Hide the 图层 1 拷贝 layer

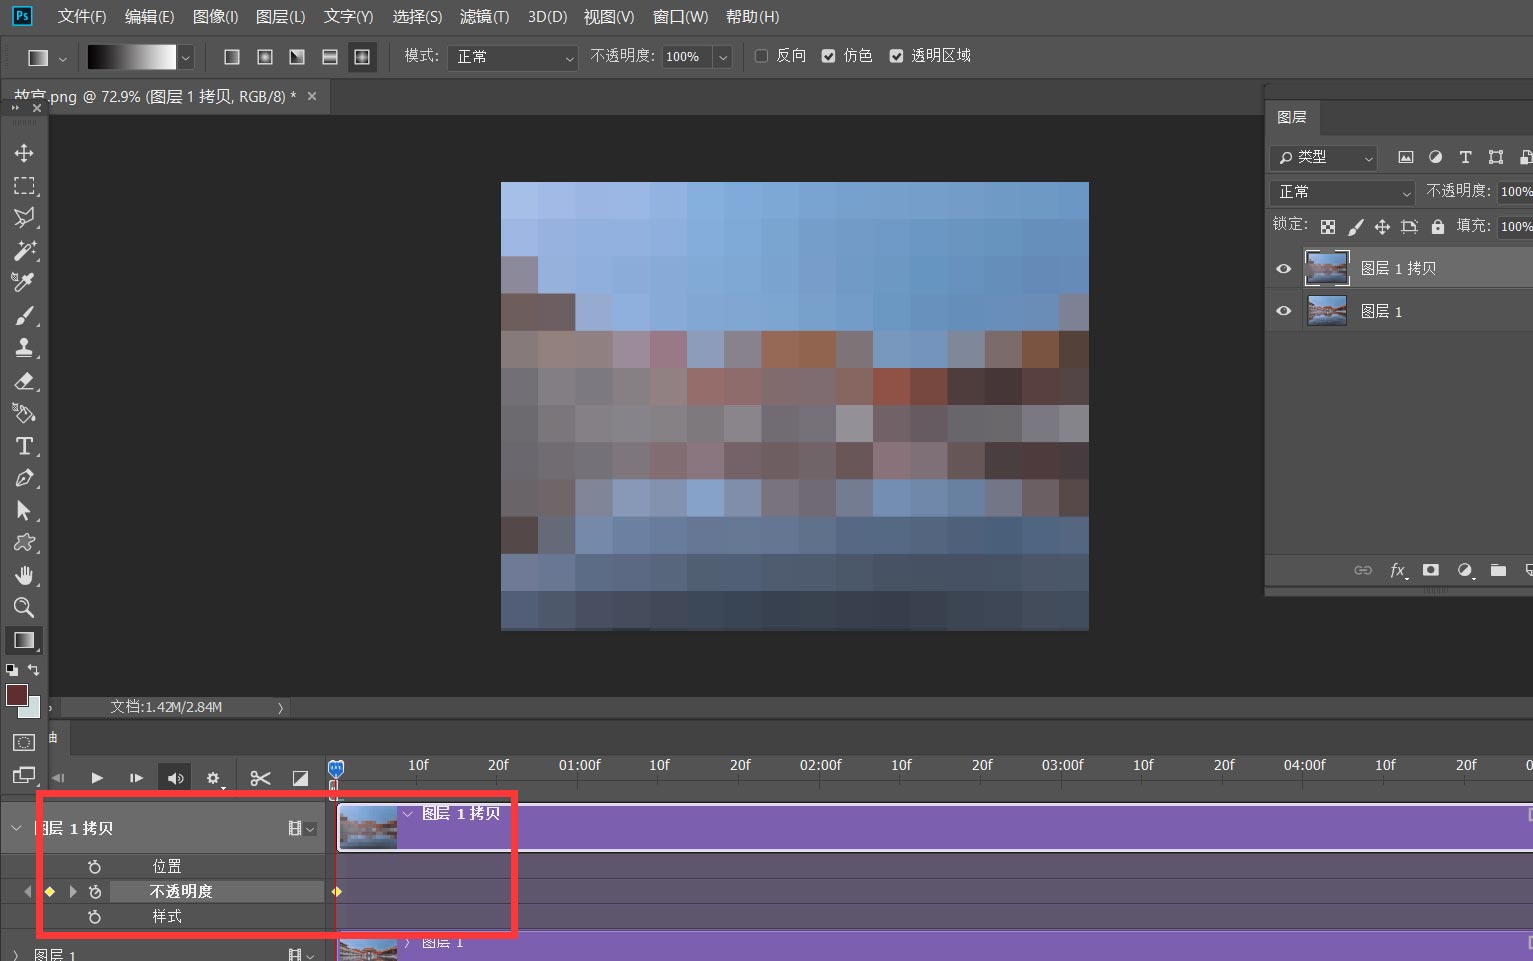pyautogui.click(x=1284, y=268)
